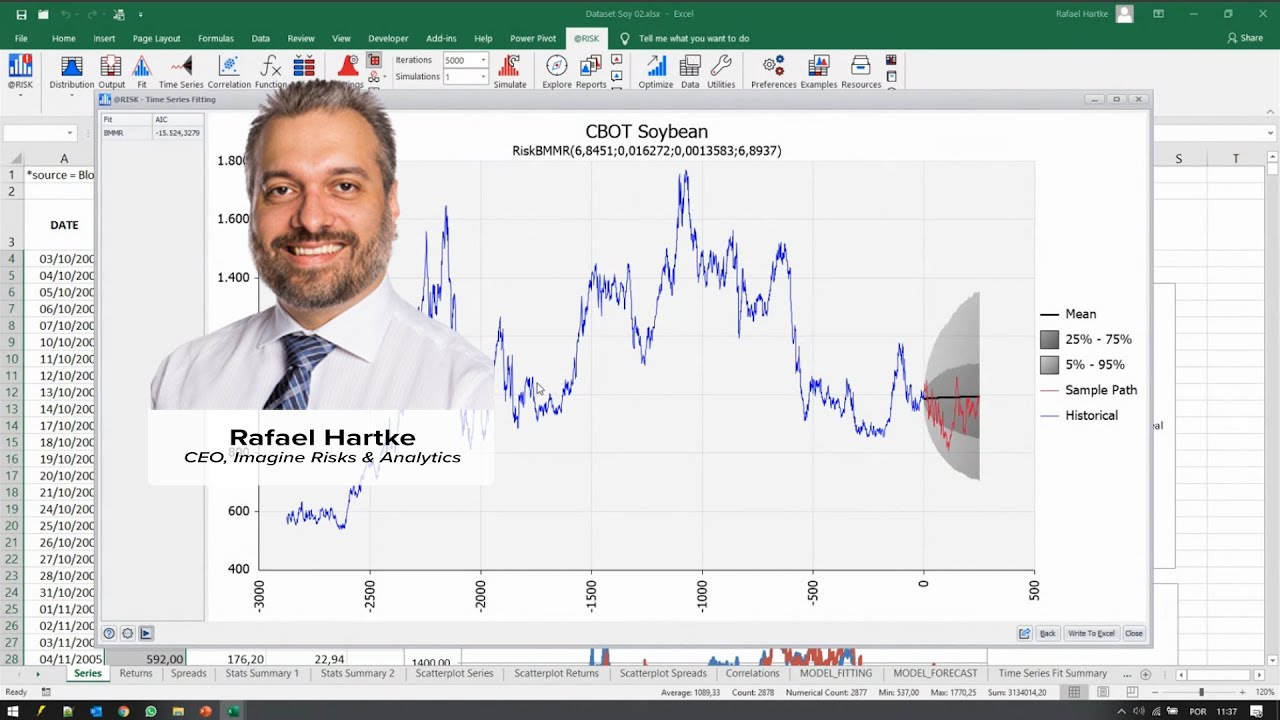The width and height of the screenshot is (1280, 720).
Task: Click the CBOT Soybean chart title
Action: [x=646, y=132]
